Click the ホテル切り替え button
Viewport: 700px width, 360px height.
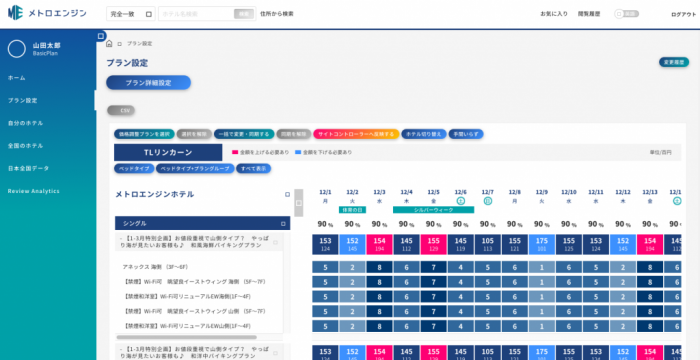[424, 134]
